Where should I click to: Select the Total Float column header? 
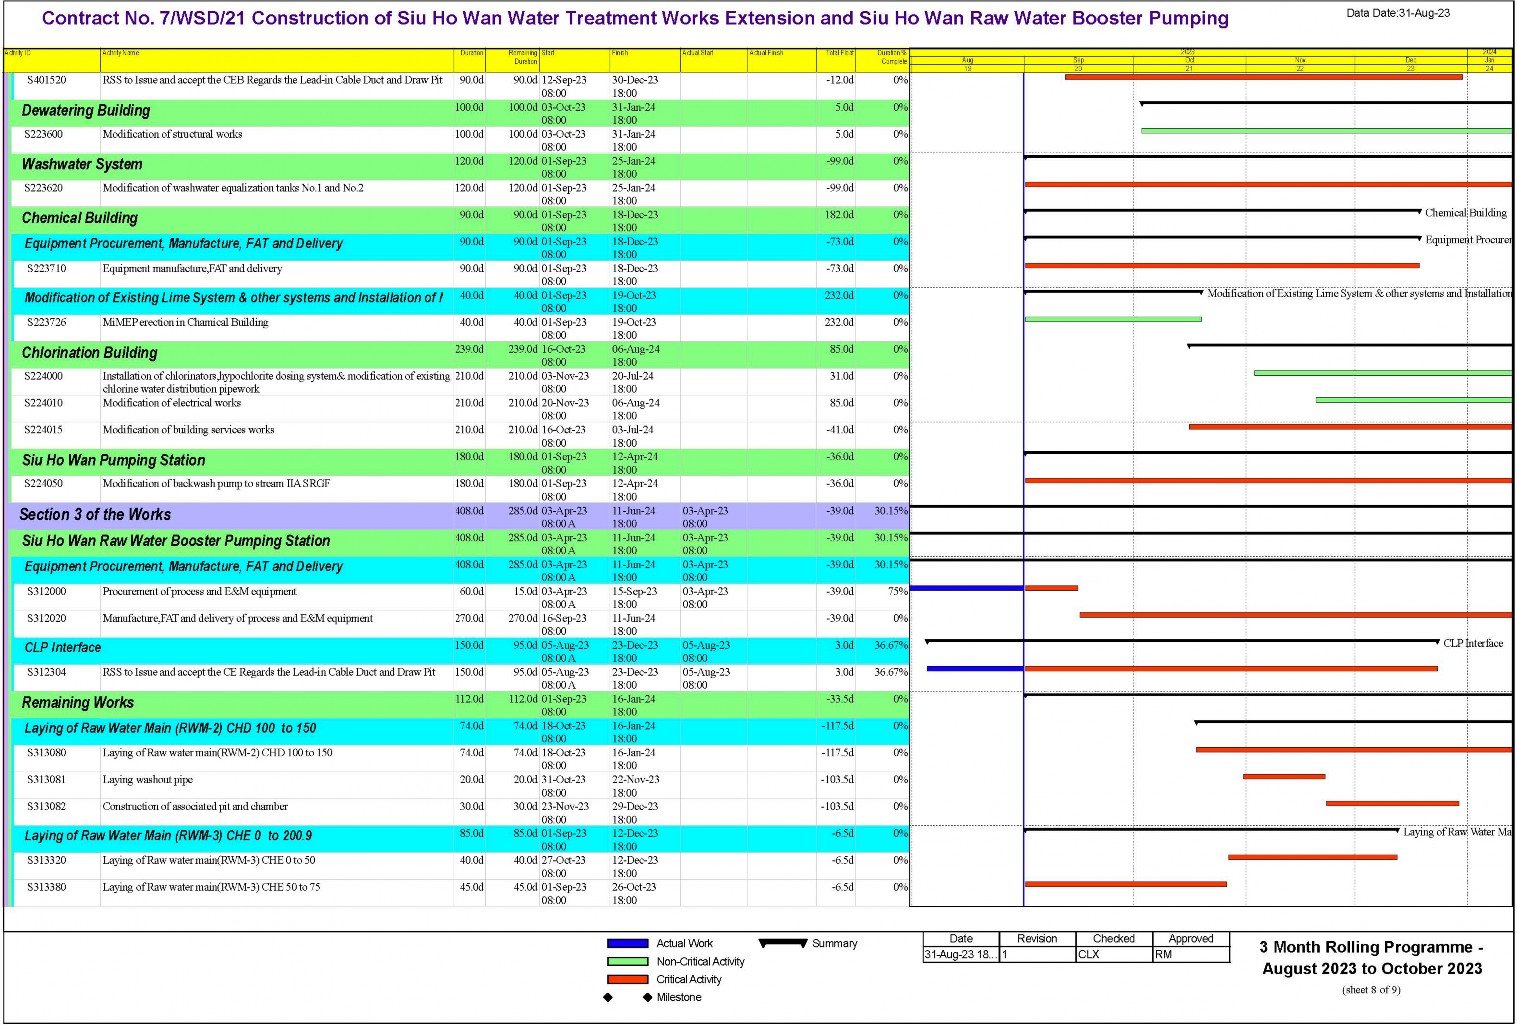(836, 60)
